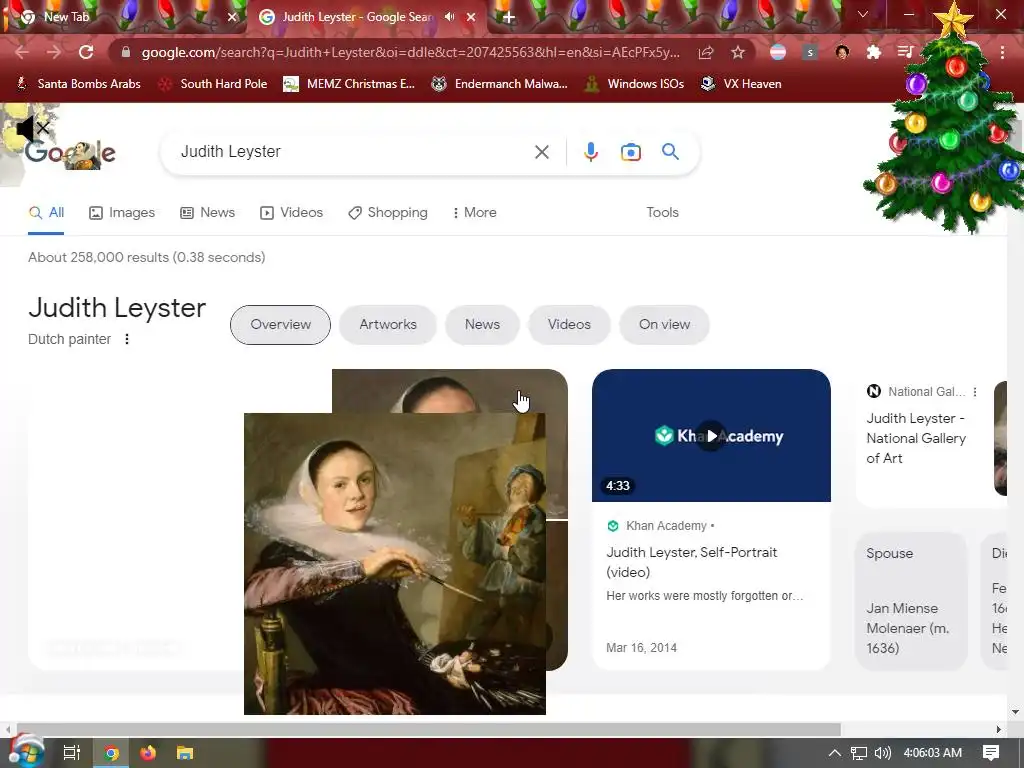The height and width of the screenshot is (768, 1024).
Task: Play the Khan Academy video
Action: [x=711, y=436]
